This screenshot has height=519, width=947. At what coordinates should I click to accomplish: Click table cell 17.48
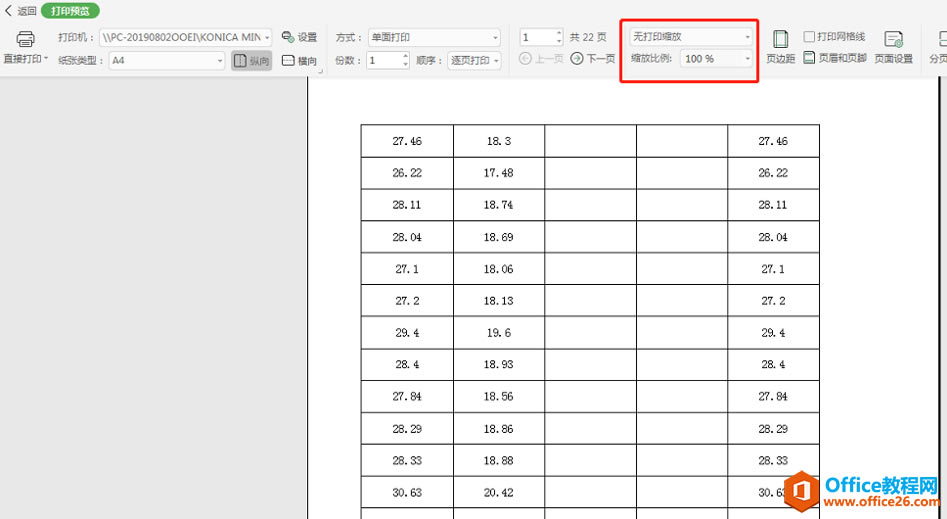(x=499, y=173)
